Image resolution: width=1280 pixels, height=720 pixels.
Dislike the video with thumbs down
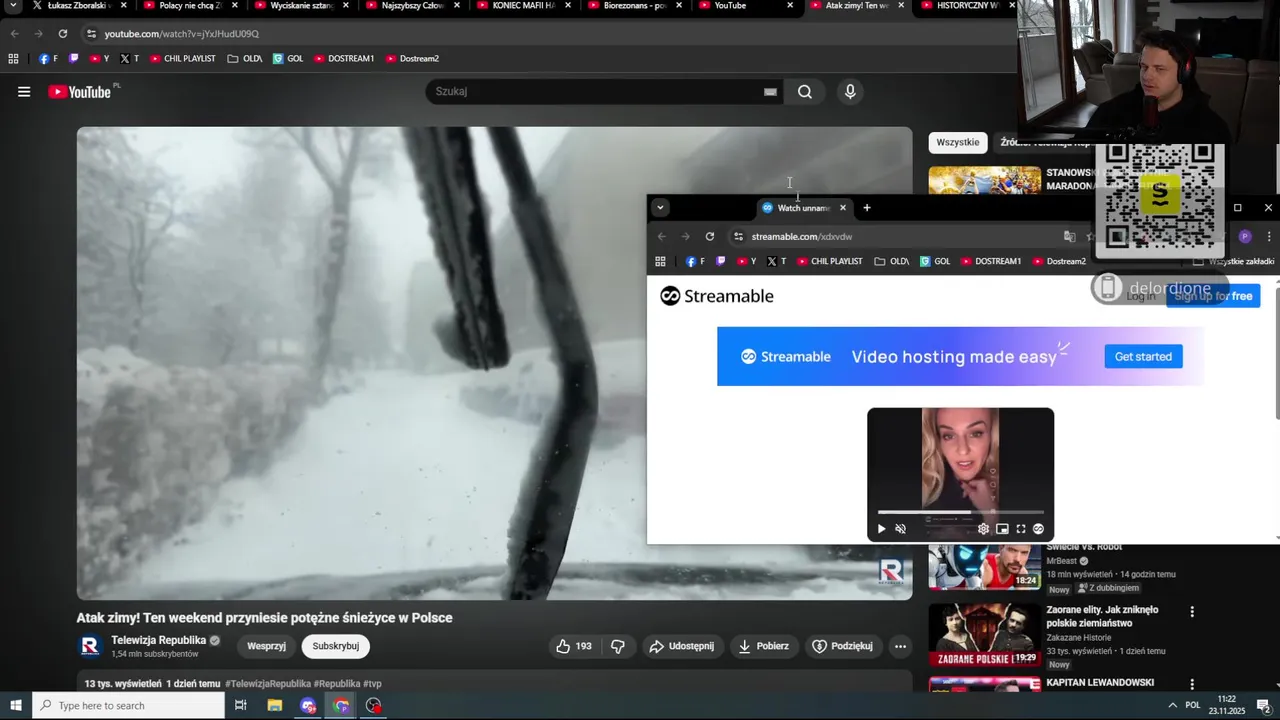[x=618, y=646]
